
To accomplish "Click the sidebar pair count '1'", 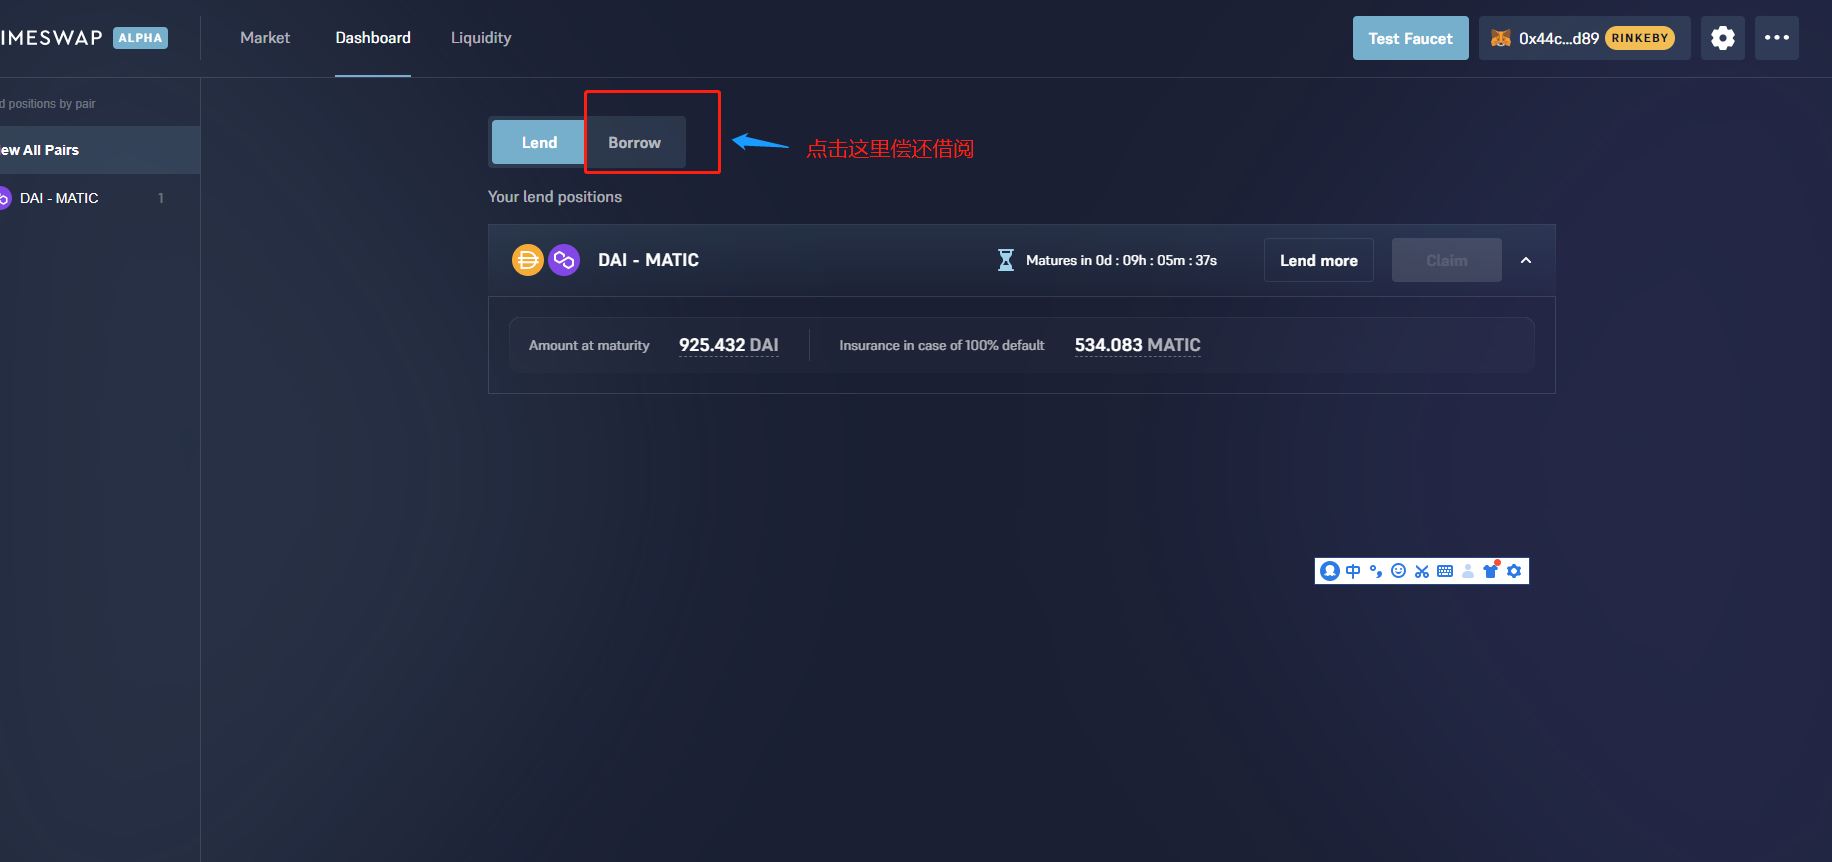I will pos(161,198).
